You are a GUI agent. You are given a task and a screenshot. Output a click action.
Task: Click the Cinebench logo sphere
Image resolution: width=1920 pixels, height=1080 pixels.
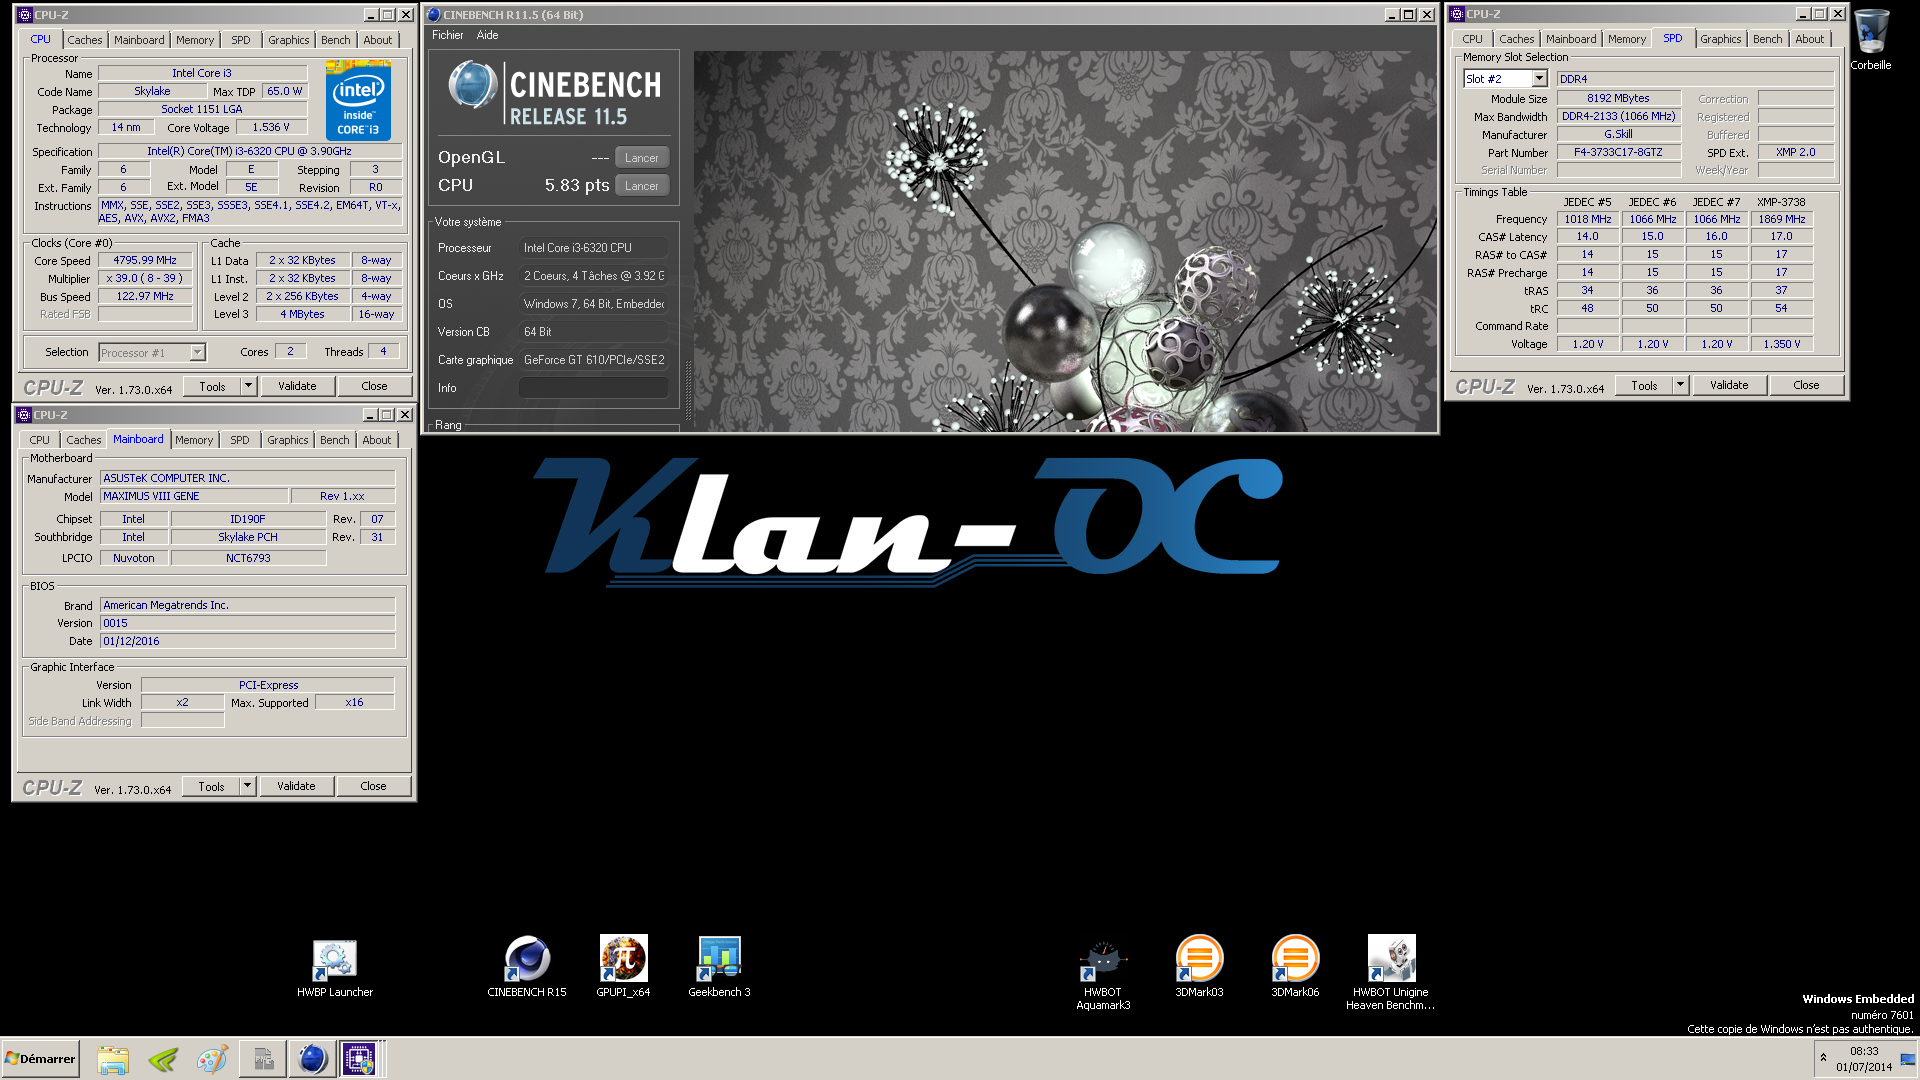click(472, 85)
